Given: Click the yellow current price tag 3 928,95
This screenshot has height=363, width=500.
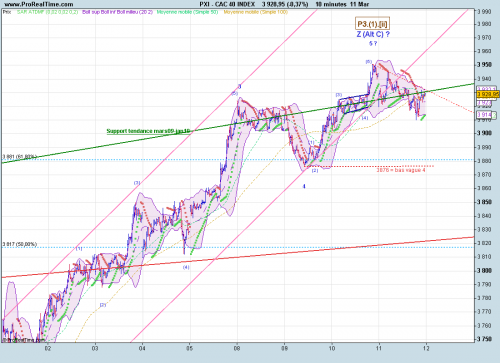Looking at the screenshot, I should point(488,94).
